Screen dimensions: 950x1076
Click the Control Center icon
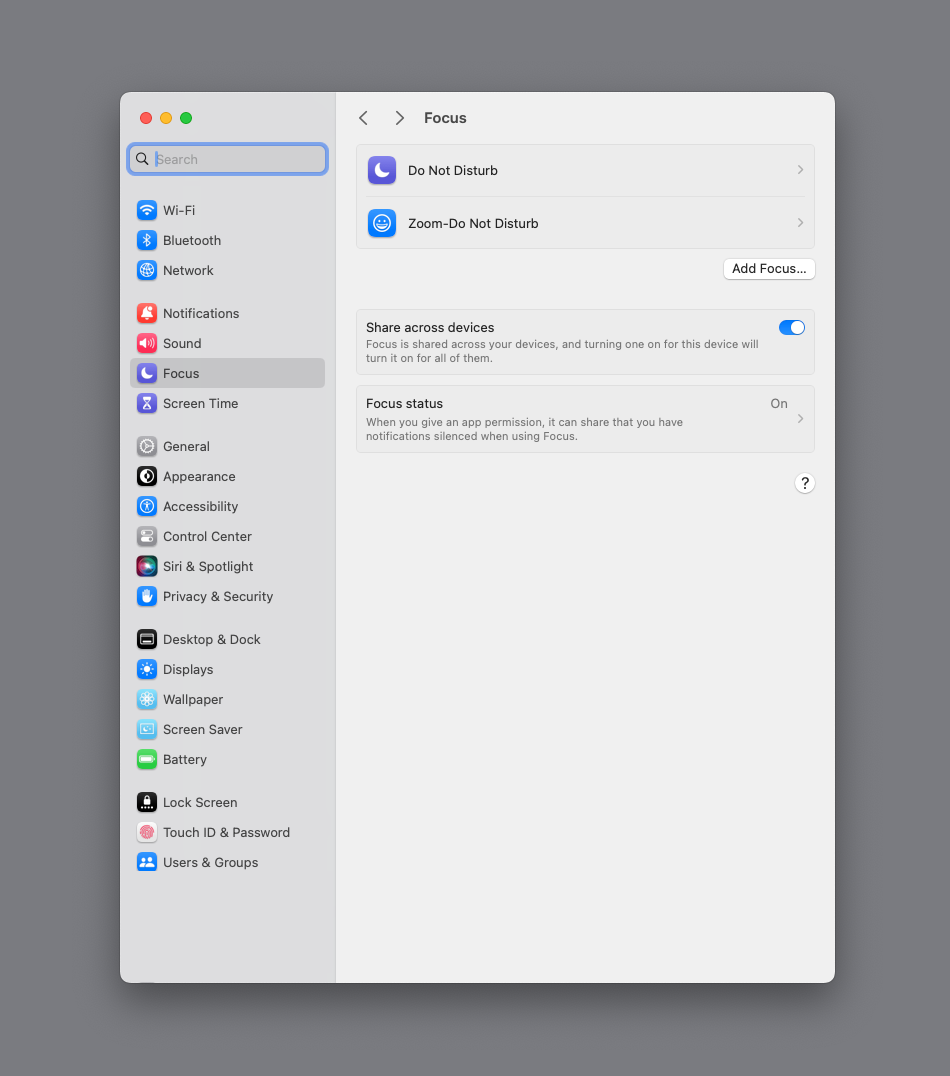pyautogui.click(x=147, y=537)
